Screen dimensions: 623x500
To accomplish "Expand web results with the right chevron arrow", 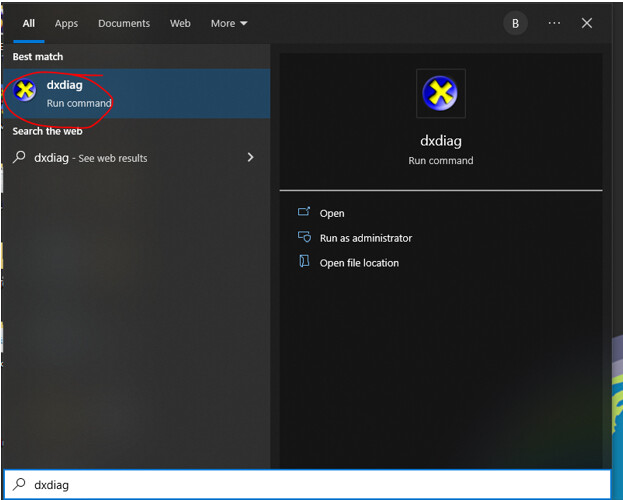I will 250,157.
